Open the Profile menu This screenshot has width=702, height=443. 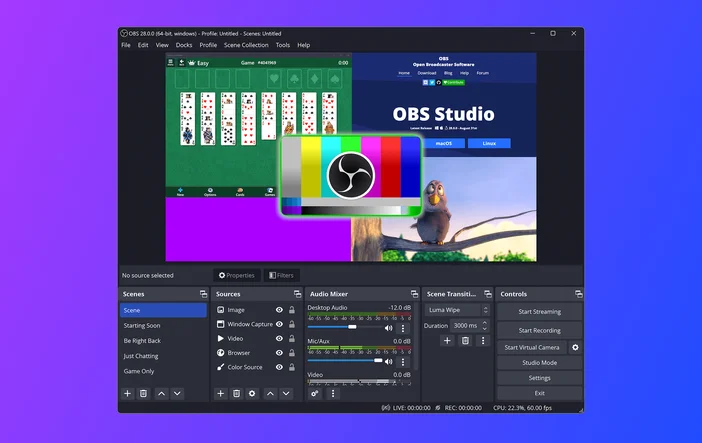(x=208, y=45)
